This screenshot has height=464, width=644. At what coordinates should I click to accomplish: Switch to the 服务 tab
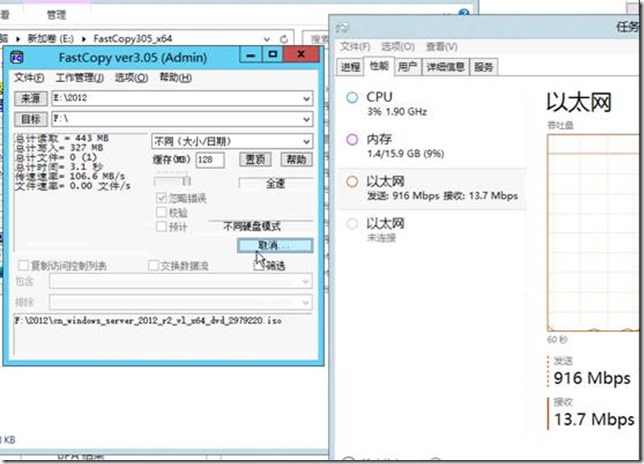pos(484,67)
